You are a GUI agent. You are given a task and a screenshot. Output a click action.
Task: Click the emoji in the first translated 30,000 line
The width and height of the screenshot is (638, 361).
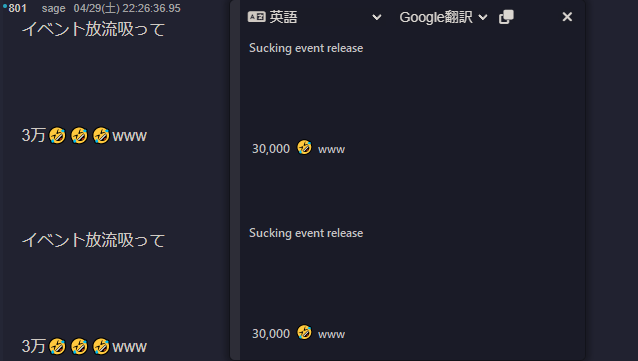pos(304,147)
